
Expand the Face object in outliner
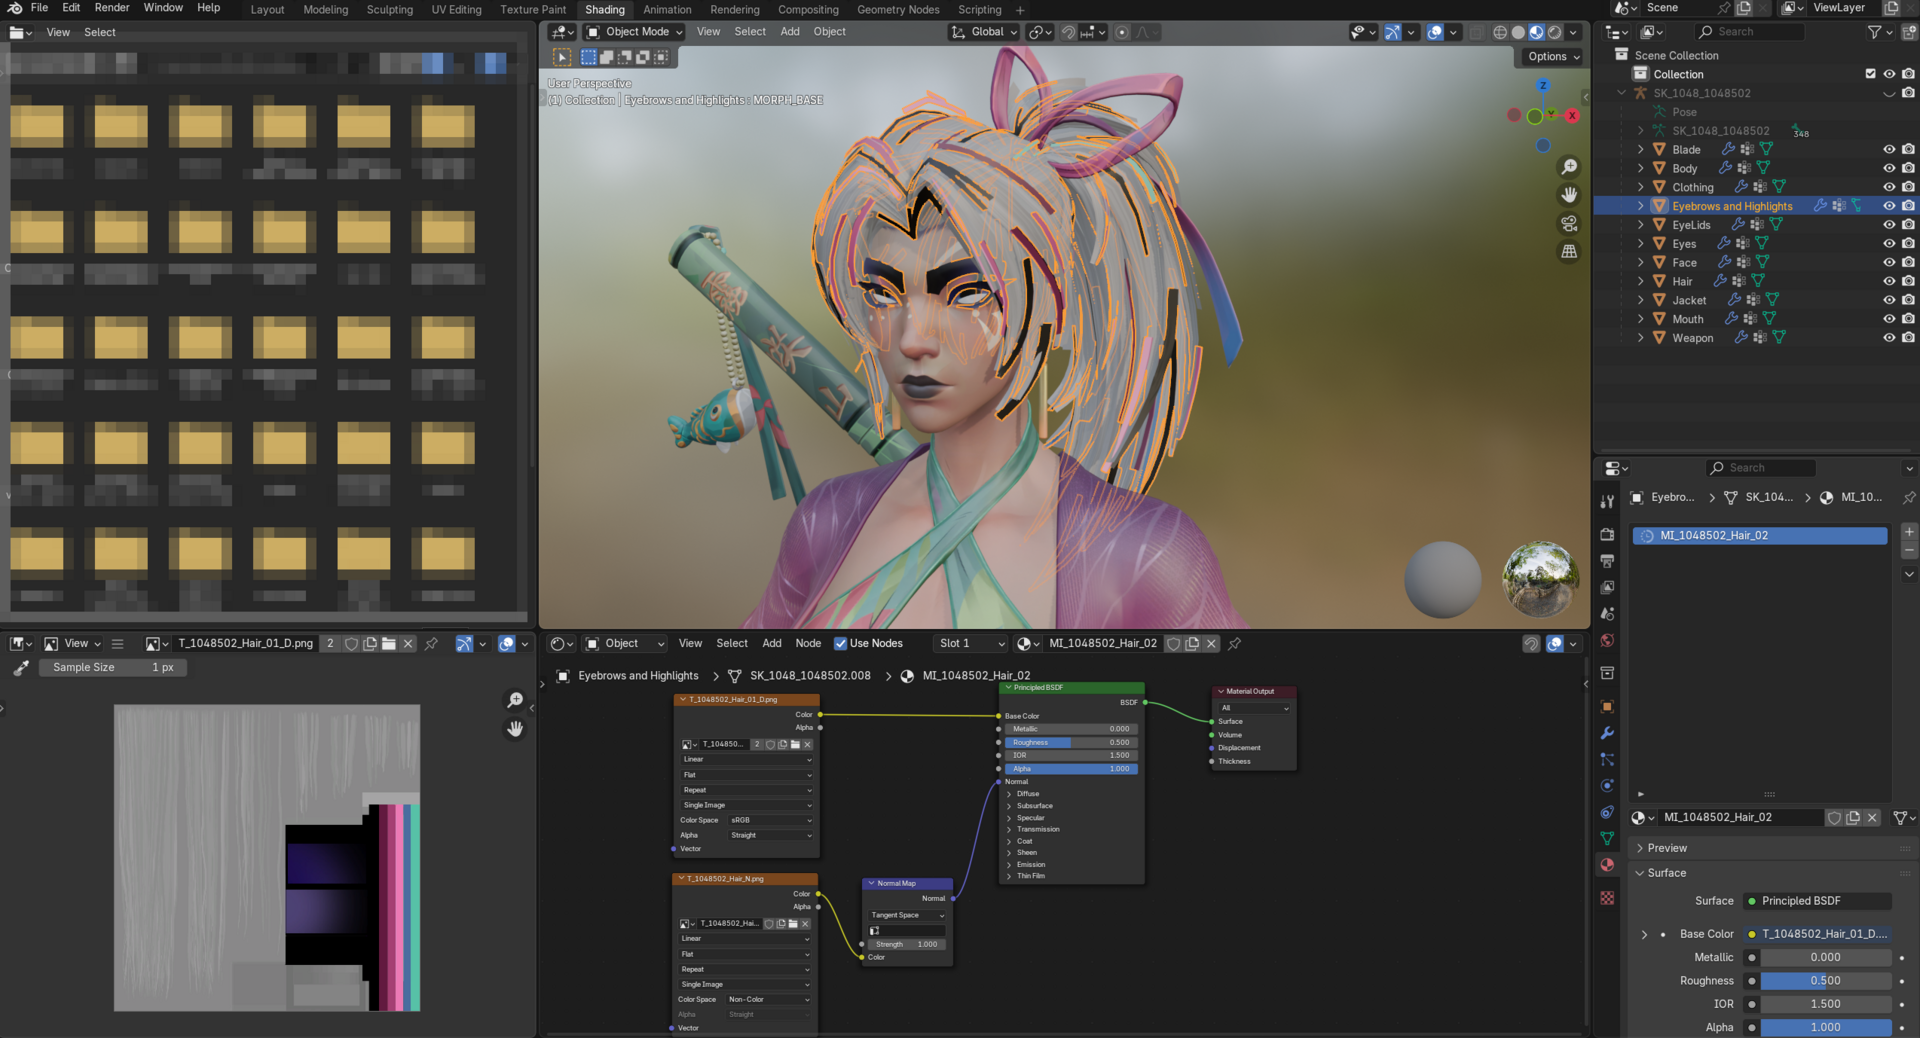(x=1640, y=262)
